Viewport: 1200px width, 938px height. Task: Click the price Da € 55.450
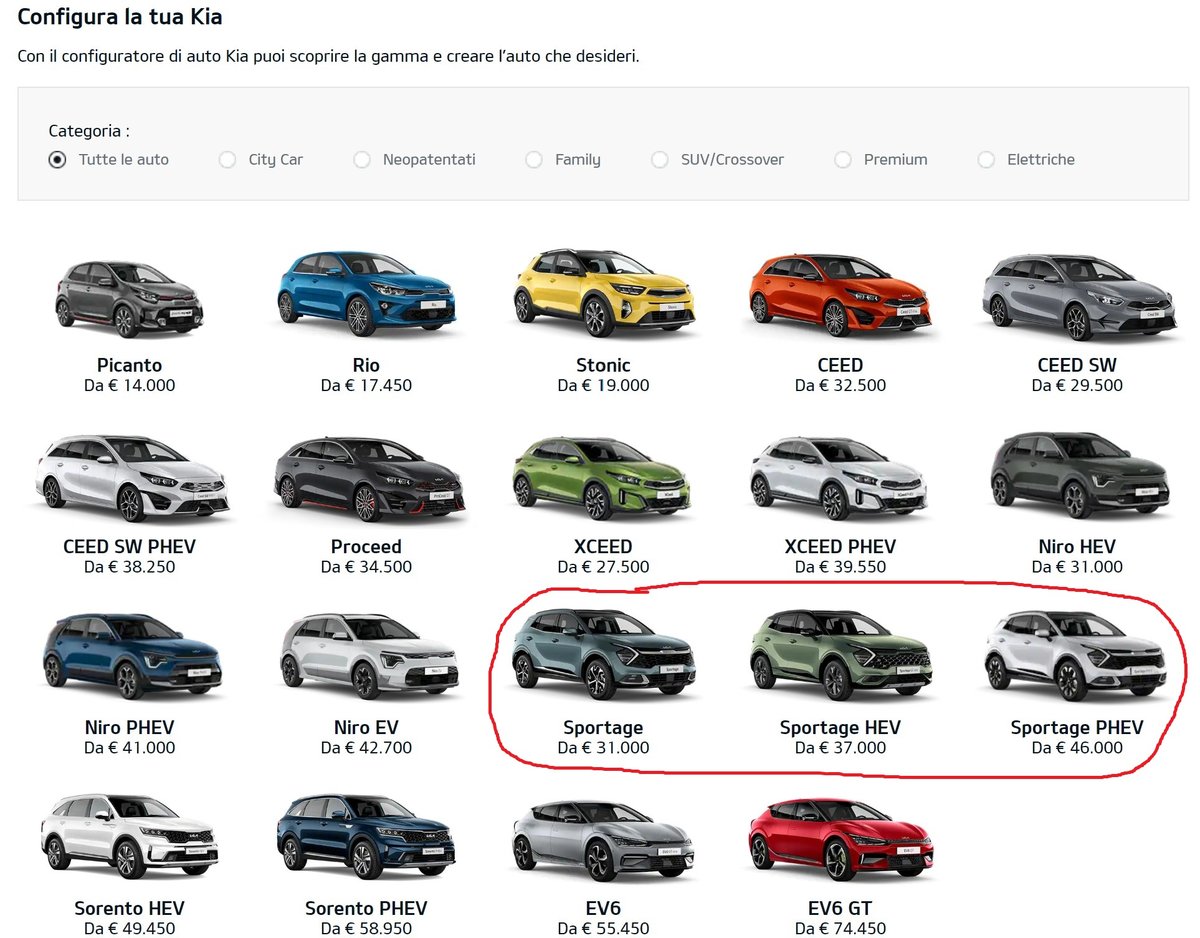(603, 929)
